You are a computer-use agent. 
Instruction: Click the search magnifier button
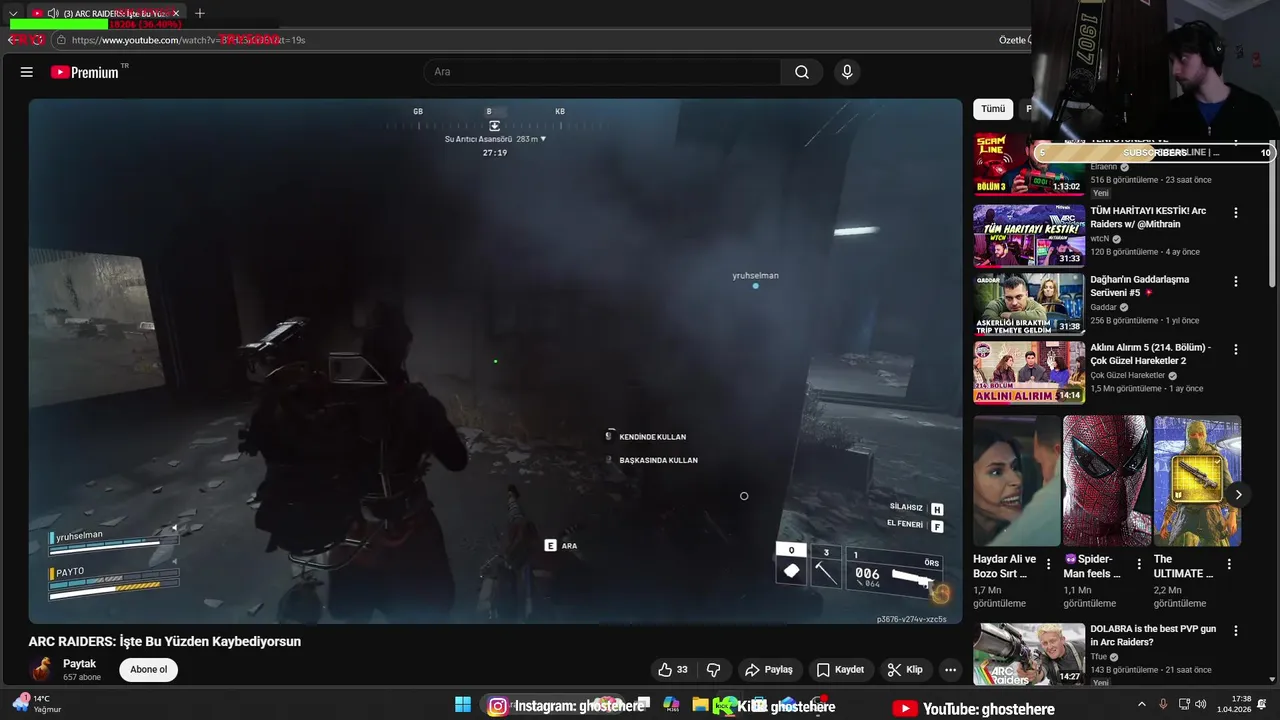pyautogui.click(x=802, y=72)
